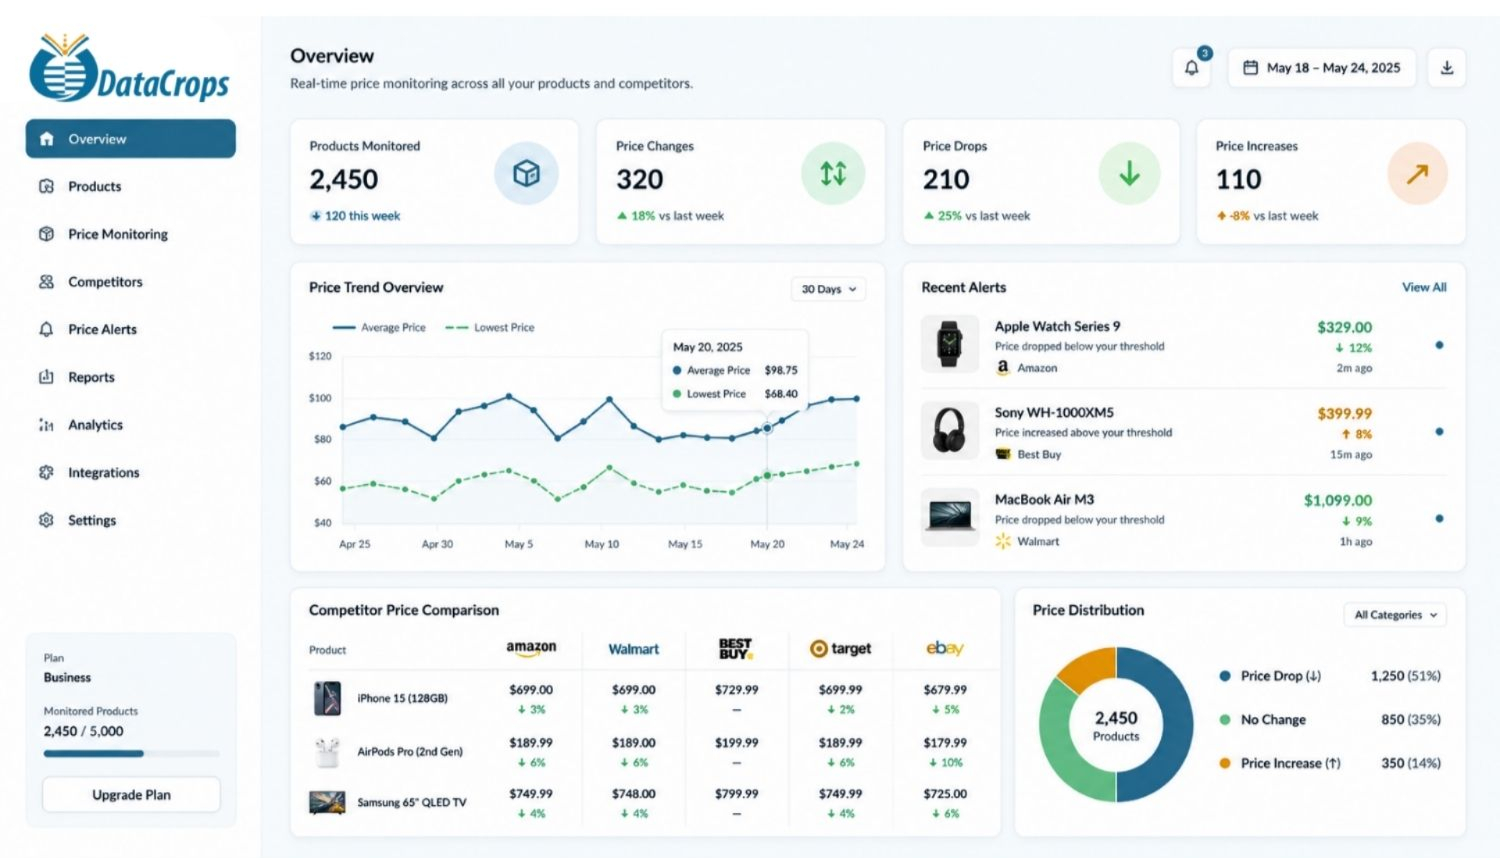Click the AirPods Pro thumbnail image
The height and width of the screenshot is (858, 1500).
(x=327, y=752)
